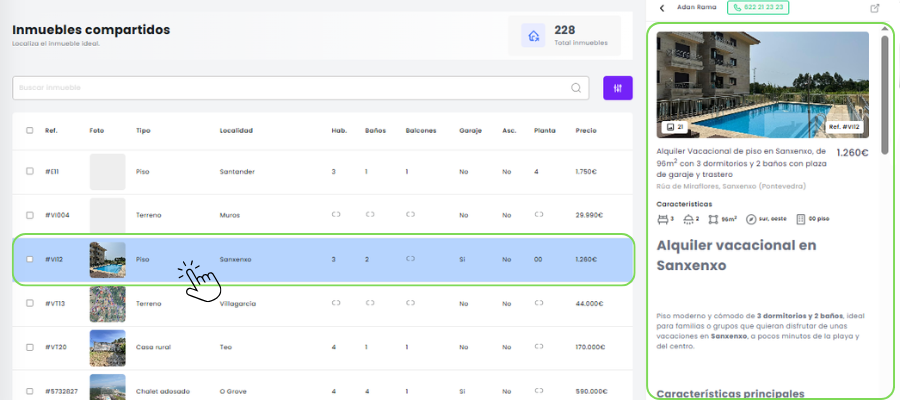The height and width of the screenshot is (400, 900).
Task: Click the 170.000€ price cell
Action: (x=591, y=347)
